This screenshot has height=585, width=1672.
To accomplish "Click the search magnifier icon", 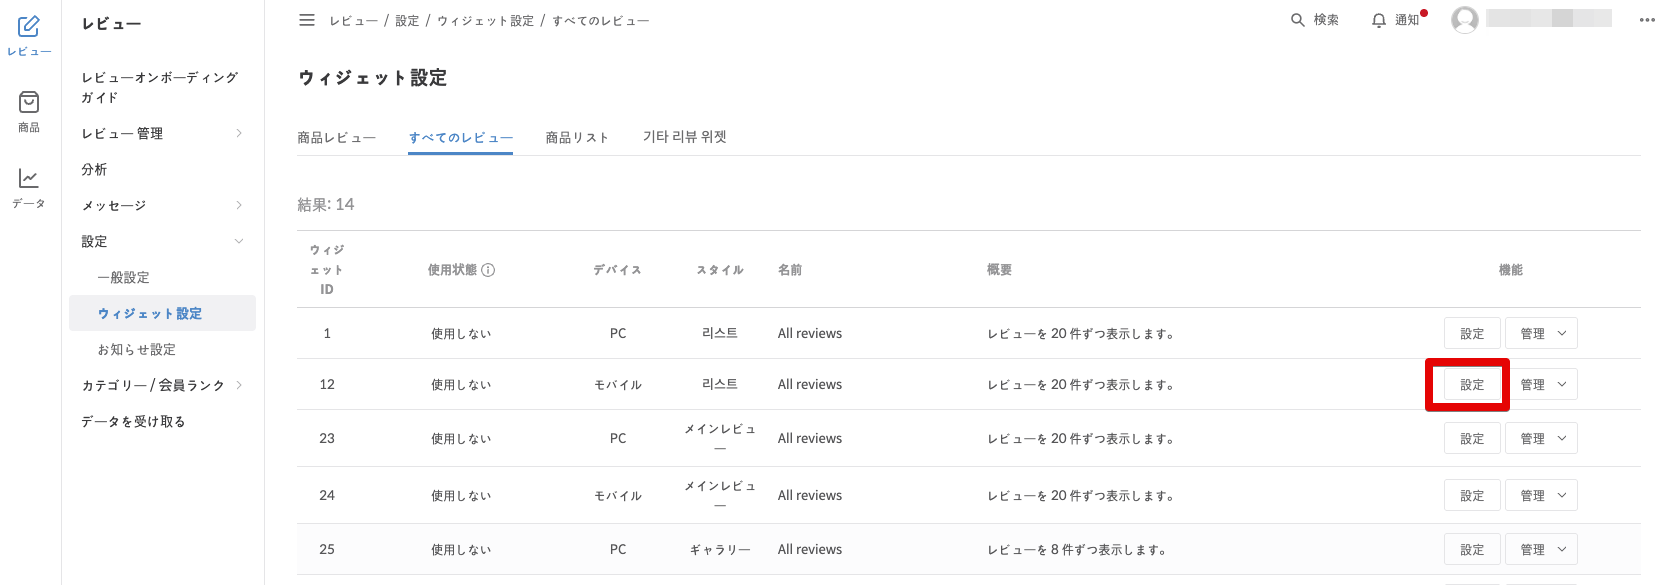I will coord(1298,20).
